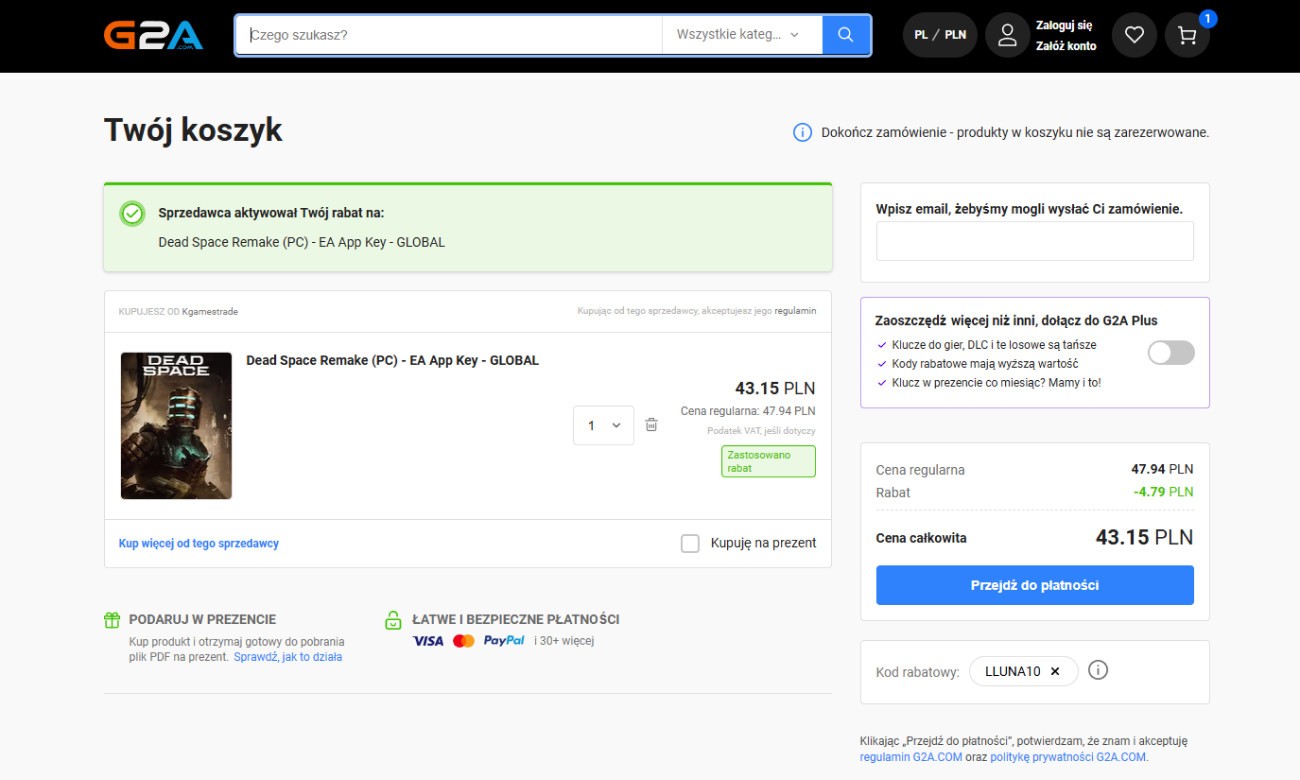Click the Cena całkowita 43.15 PLN amount
The width and height of the screenshot is (1300, 780).
1145,537
